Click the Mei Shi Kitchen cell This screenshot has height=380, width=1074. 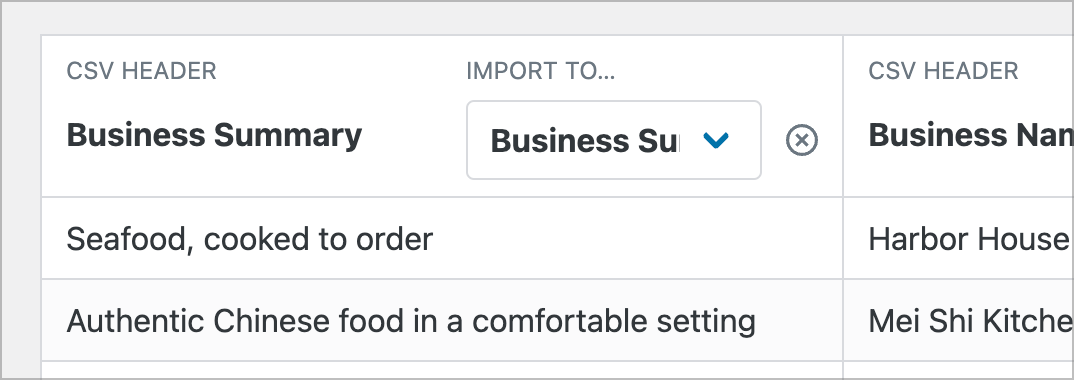tap(958, 320)
